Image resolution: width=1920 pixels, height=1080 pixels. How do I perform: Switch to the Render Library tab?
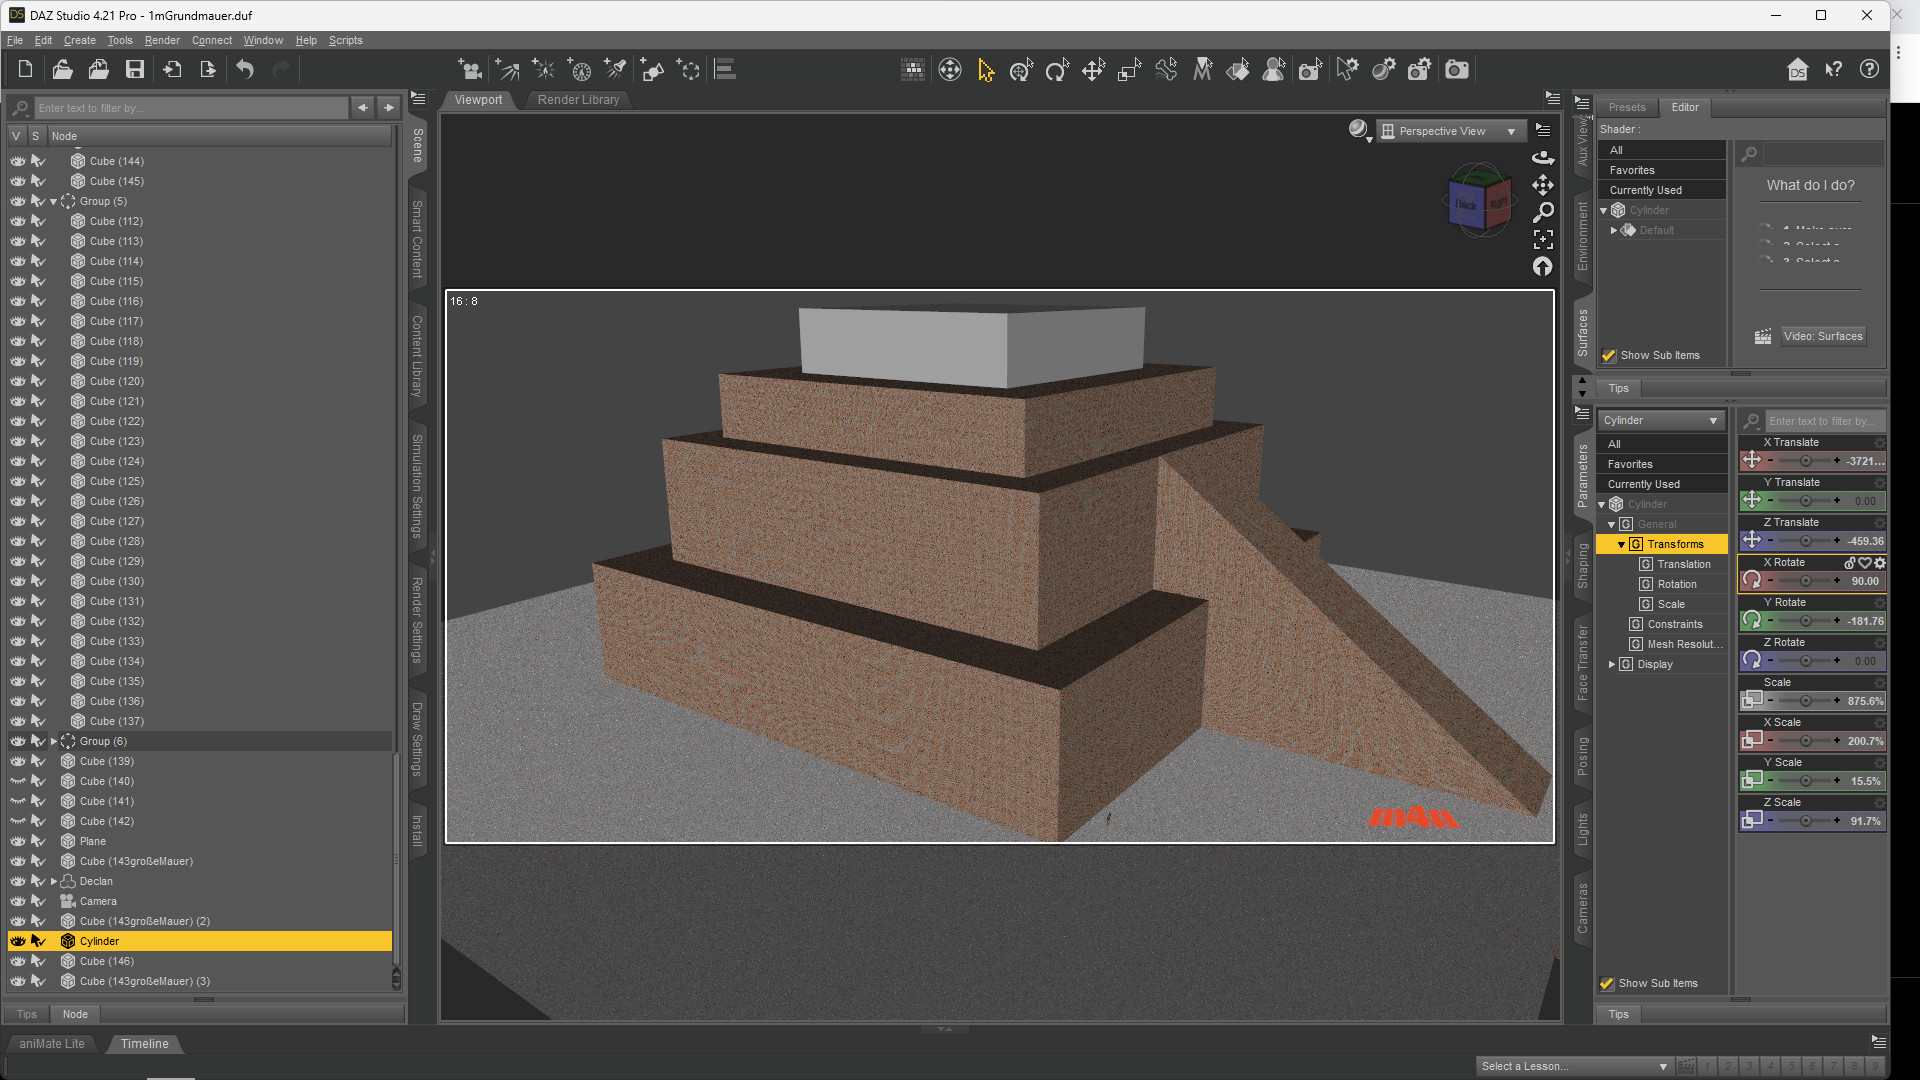tap(578, 100)
